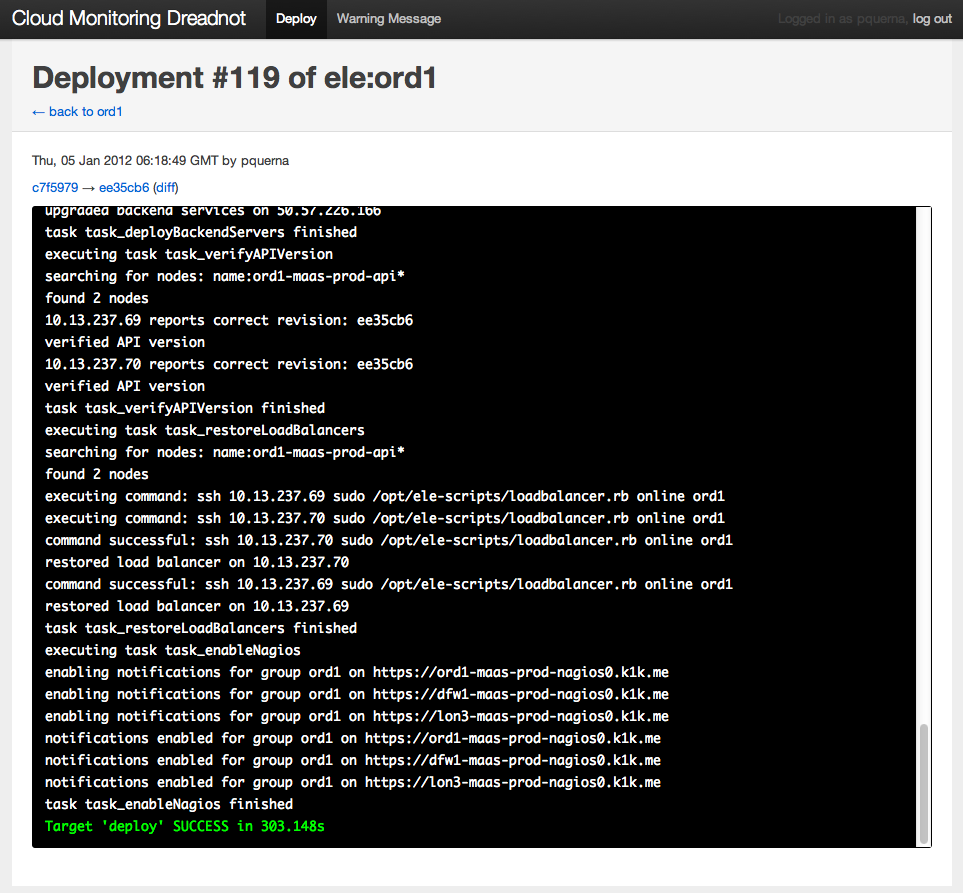Open the Warning Message tab
Screen dimensions: 963x893
tap(389, 19)
